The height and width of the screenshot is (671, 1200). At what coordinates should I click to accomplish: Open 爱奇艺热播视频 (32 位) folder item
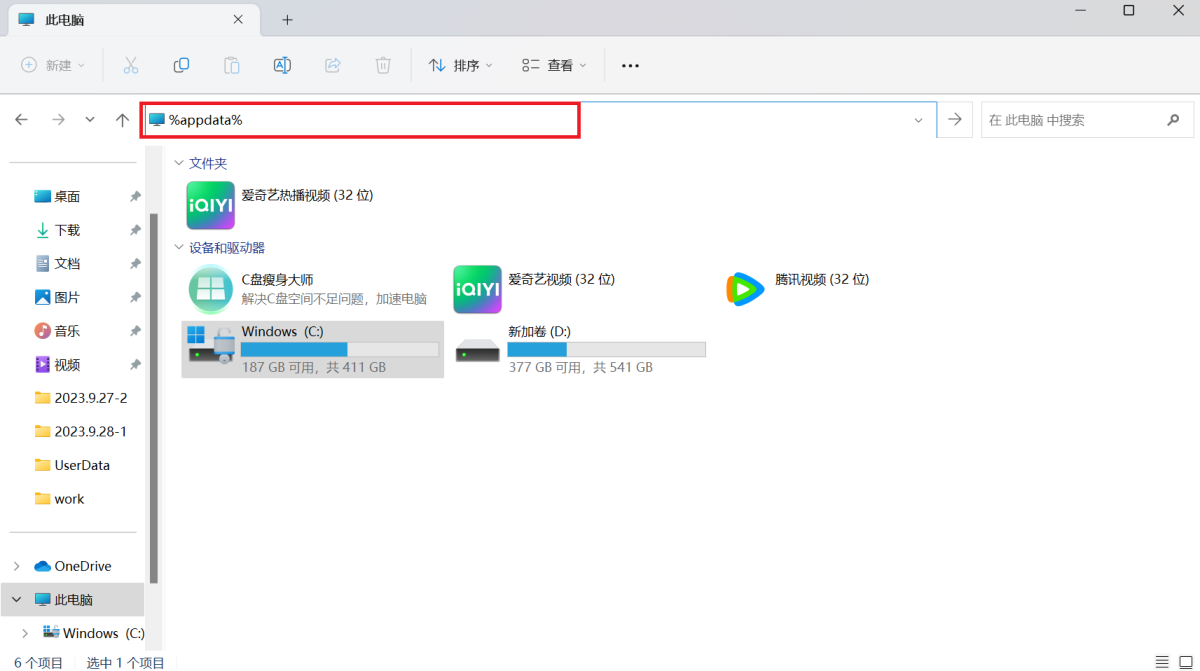coord(210,205)
